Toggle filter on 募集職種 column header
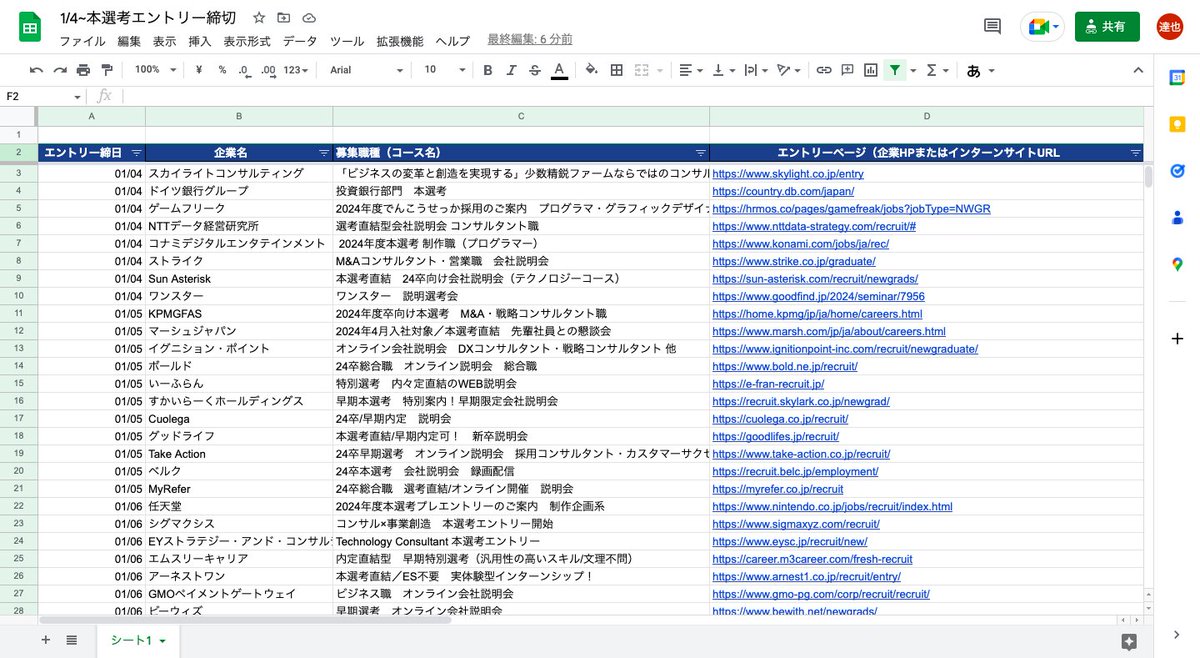The image size is (1200, 658). 700,153
